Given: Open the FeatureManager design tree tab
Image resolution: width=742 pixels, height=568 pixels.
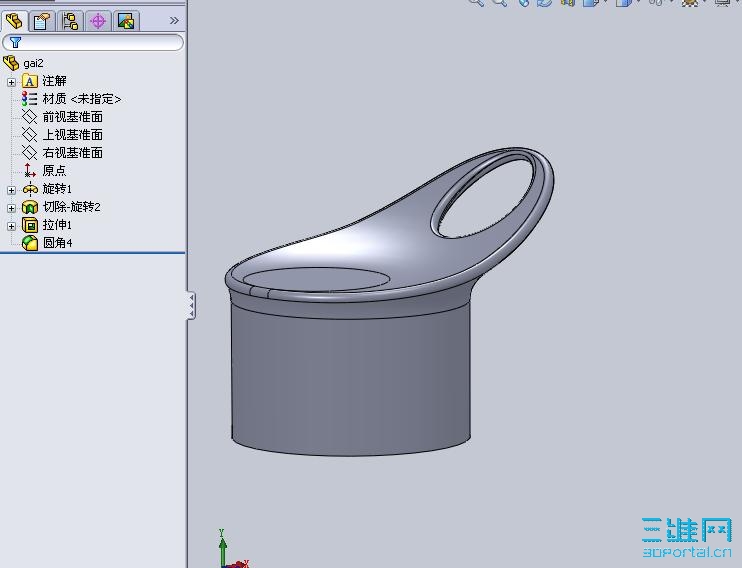Looking at the screenshot, I should (x=14, y=21).
